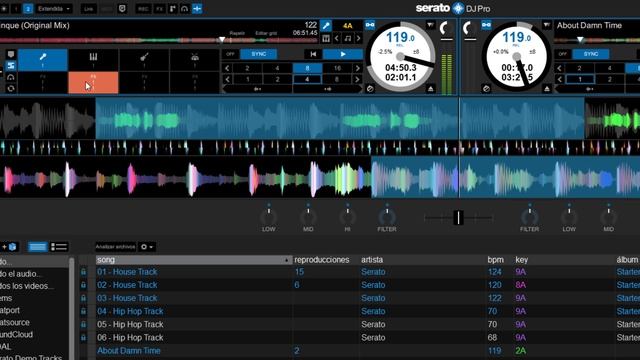Jump to previous track start on left deck
Image resolution: width=640 pixels, height=360 pixels.
[x=313, y=54]
